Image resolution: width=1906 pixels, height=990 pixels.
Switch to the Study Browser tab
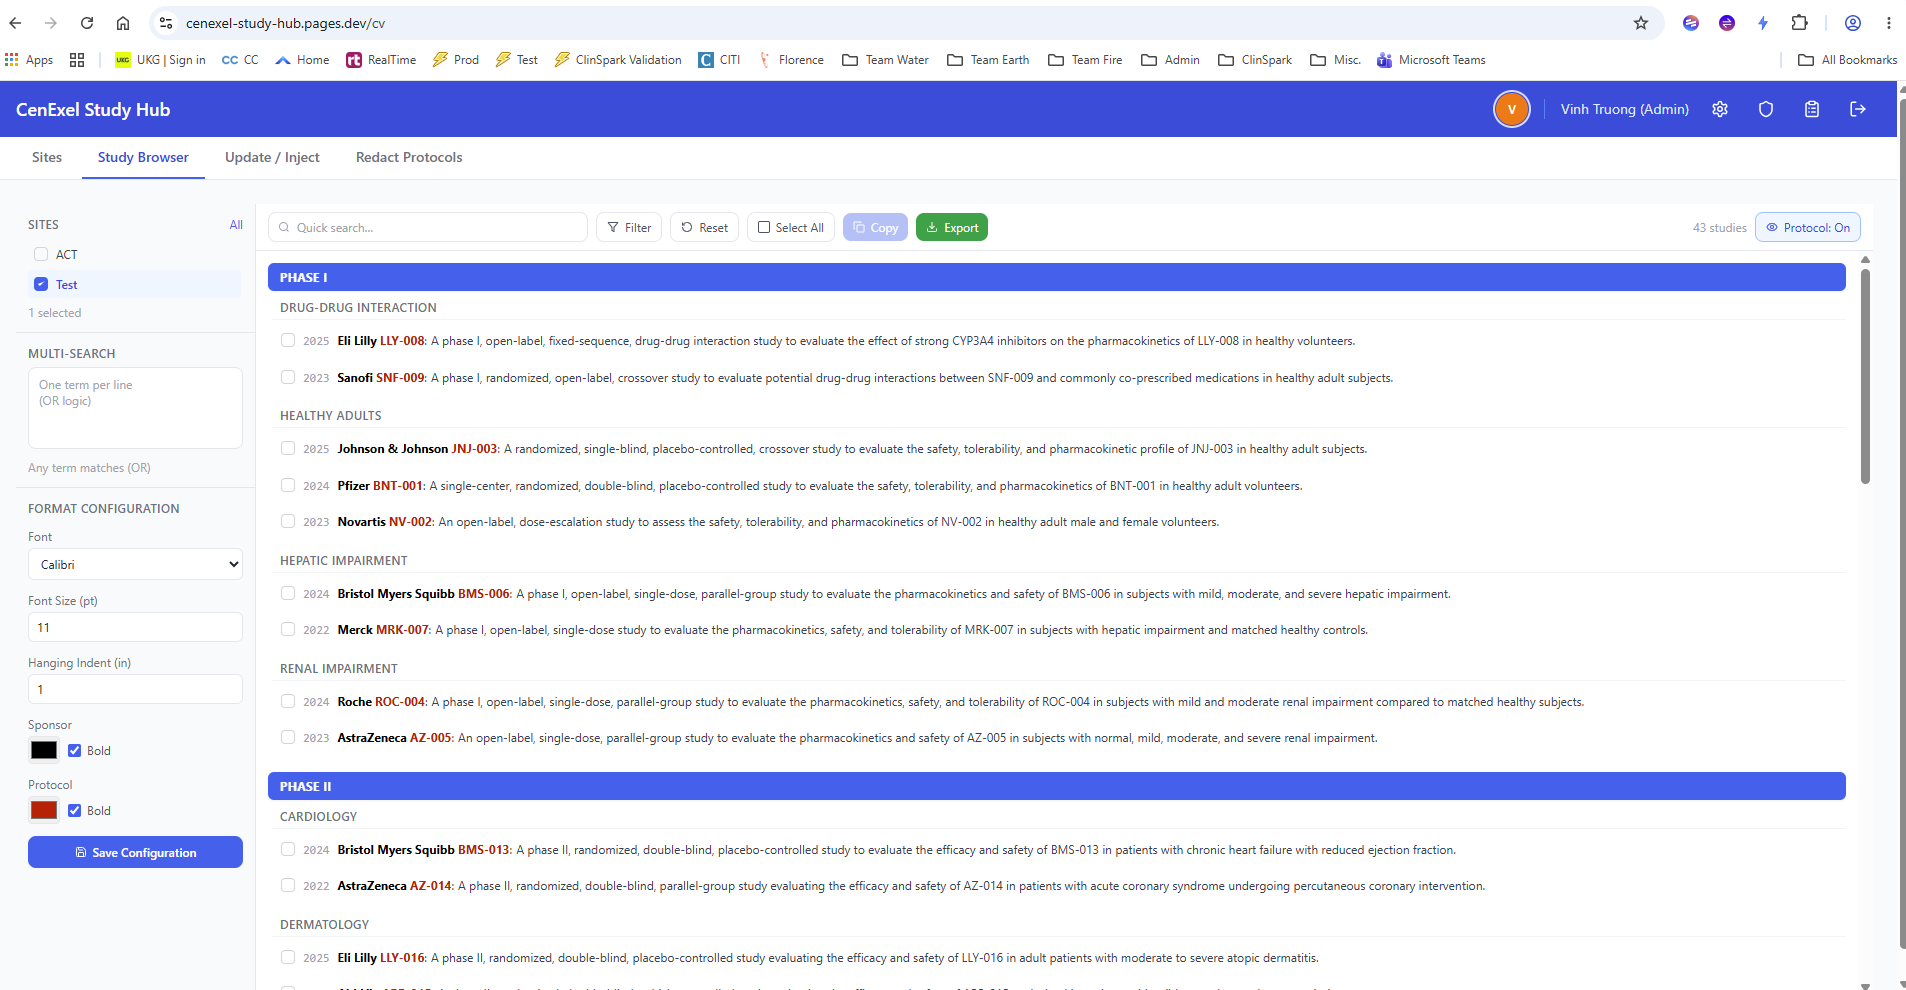click(x=143, y=157)
